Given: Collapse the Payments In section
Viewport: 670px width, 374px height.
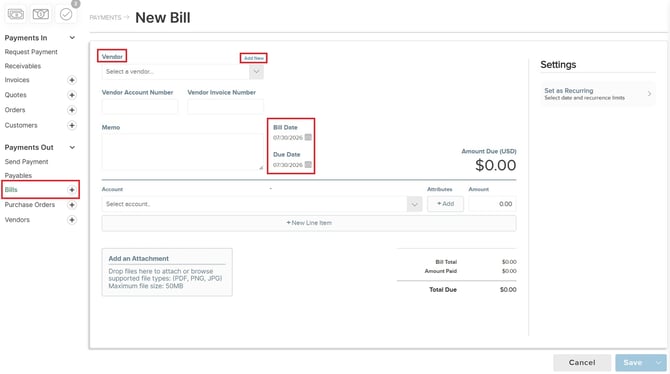Looking at the screenshot, I should coord(72,38).
